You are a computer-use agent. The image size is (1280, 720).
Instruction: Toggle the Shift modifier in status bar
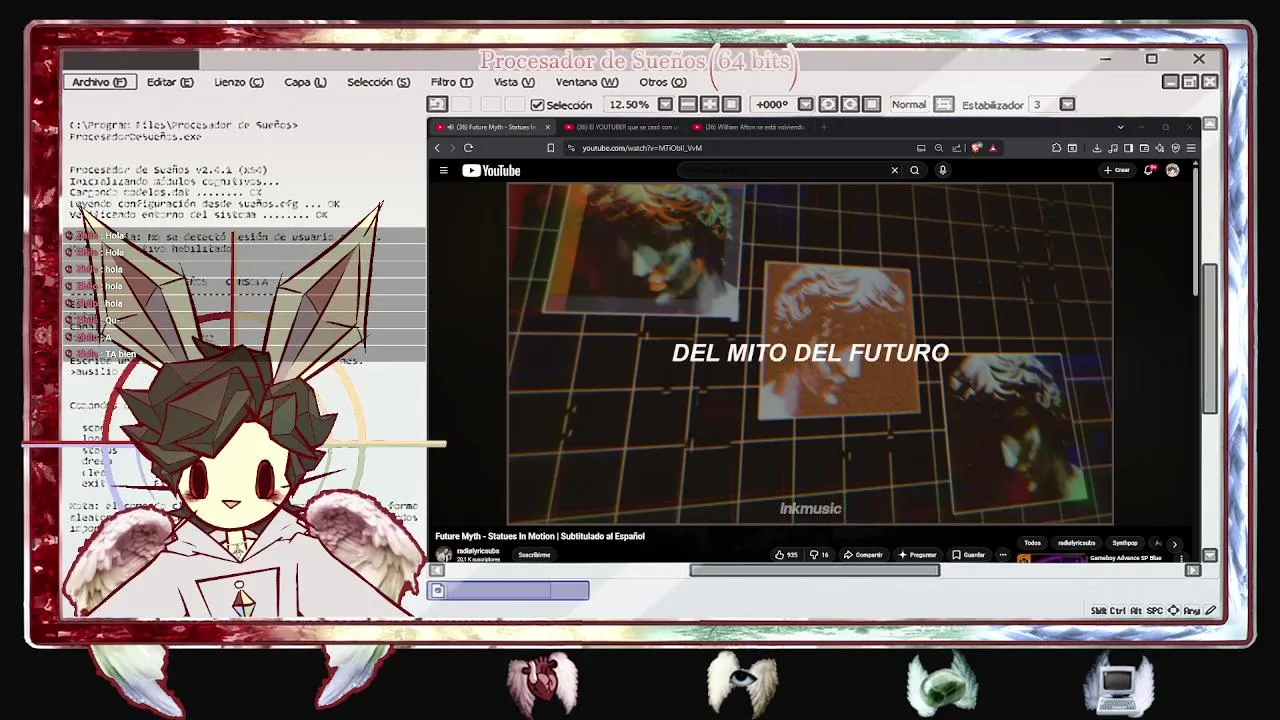click(x=1099, y=610)
